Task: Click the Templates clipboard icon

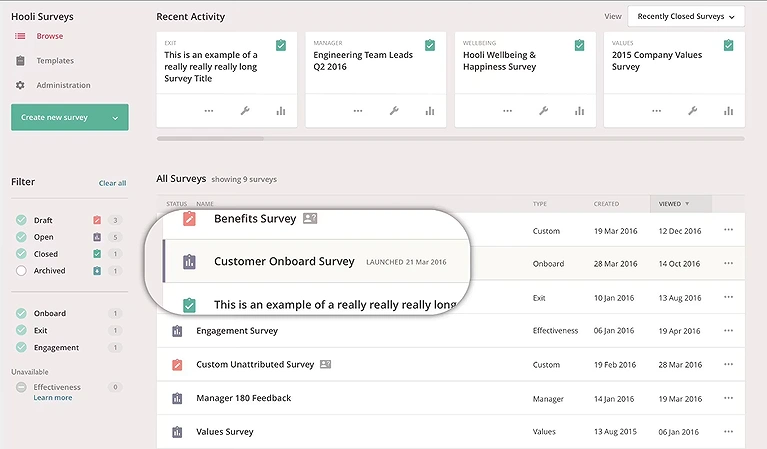Action: [20, 61]
